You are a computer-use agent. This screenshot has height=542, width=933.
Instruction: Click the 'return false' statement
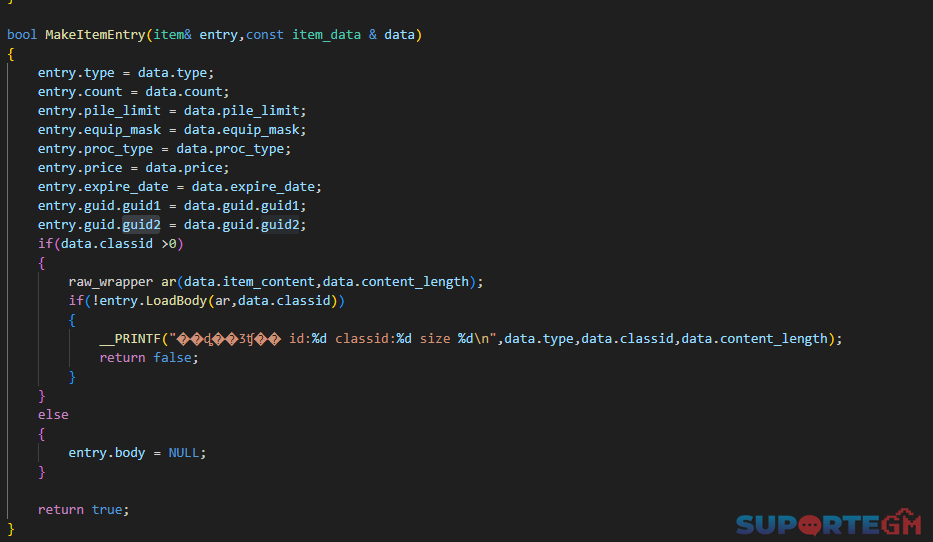point(149,358)
